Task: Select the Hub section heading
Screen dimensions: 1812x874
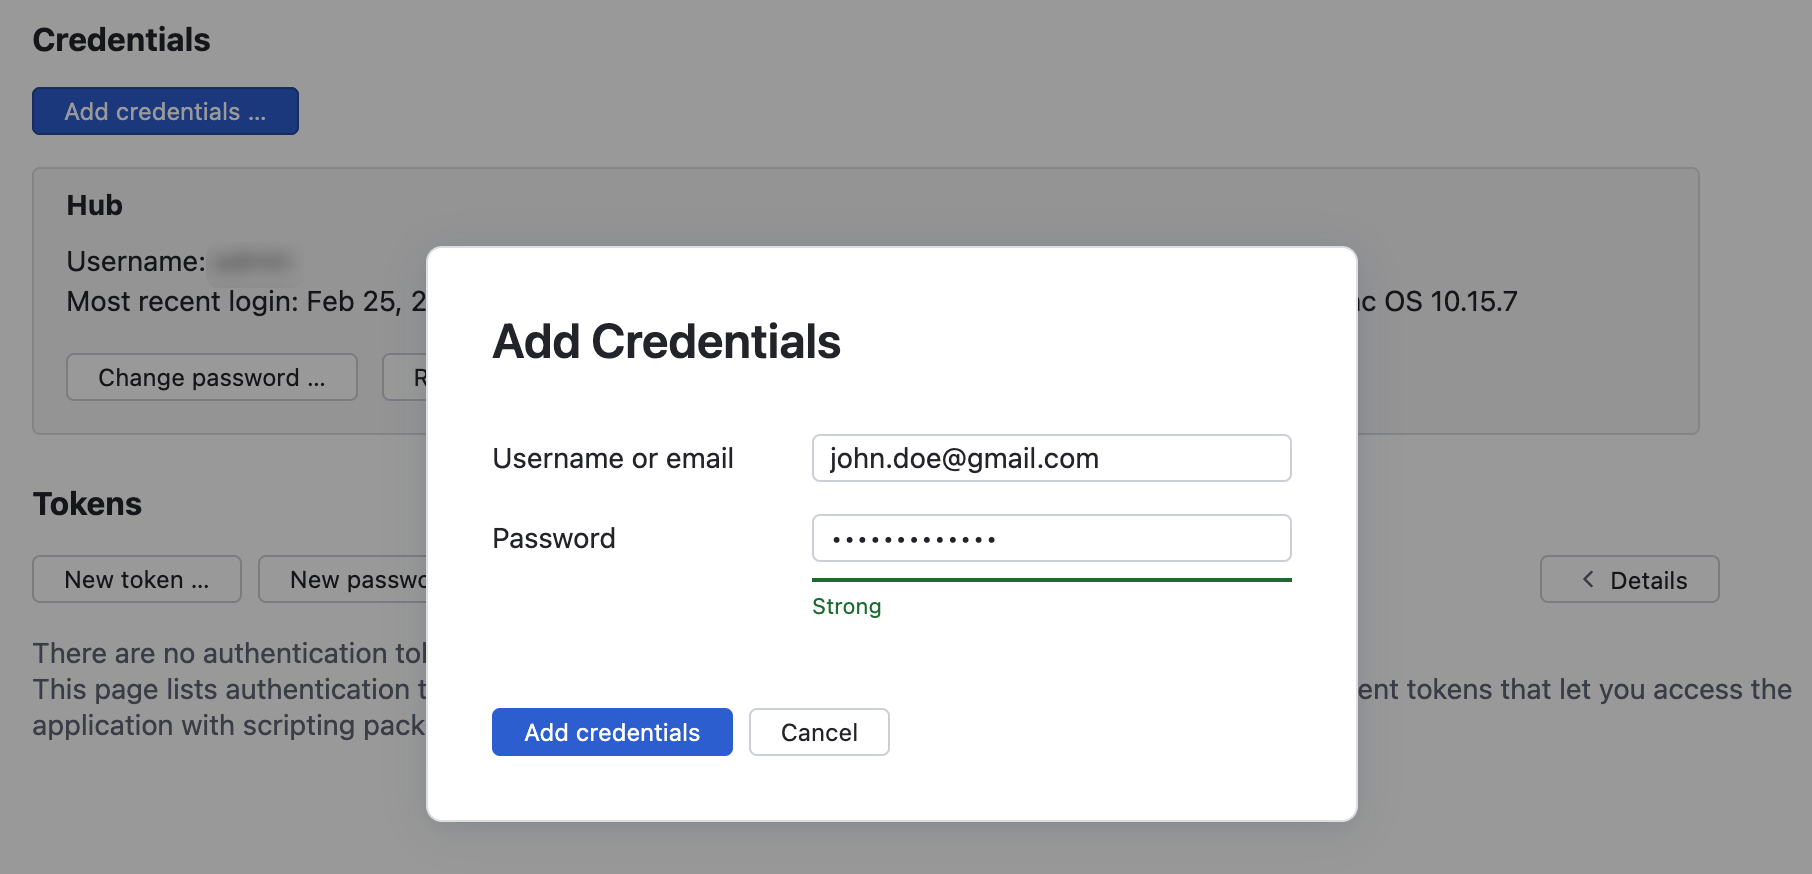Action: coord(95,205)
